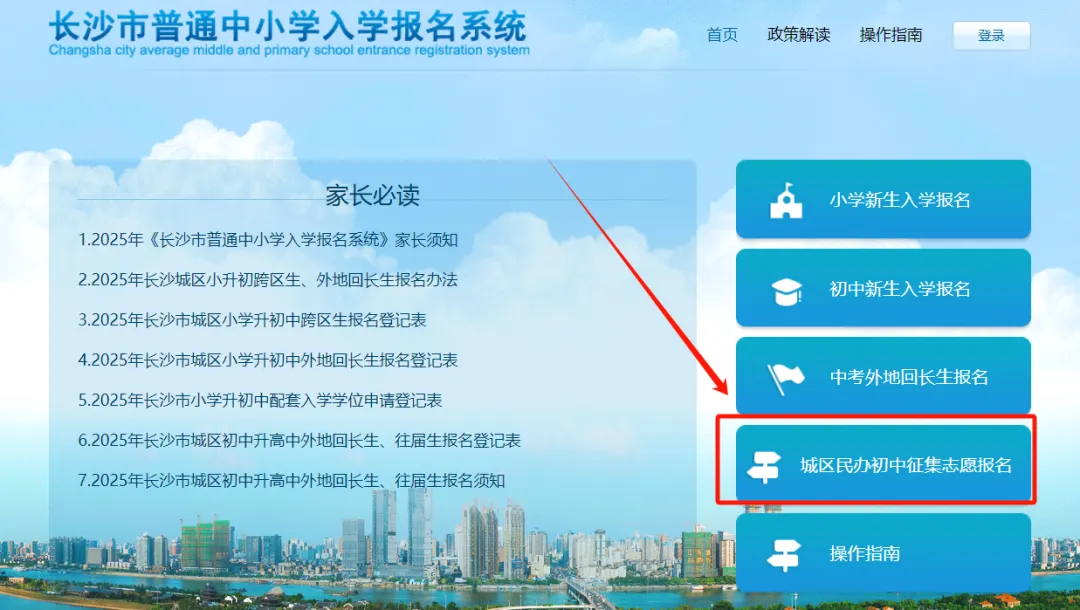
Task: Open 政策解读 in top navigation
Action: pos(798,35)
